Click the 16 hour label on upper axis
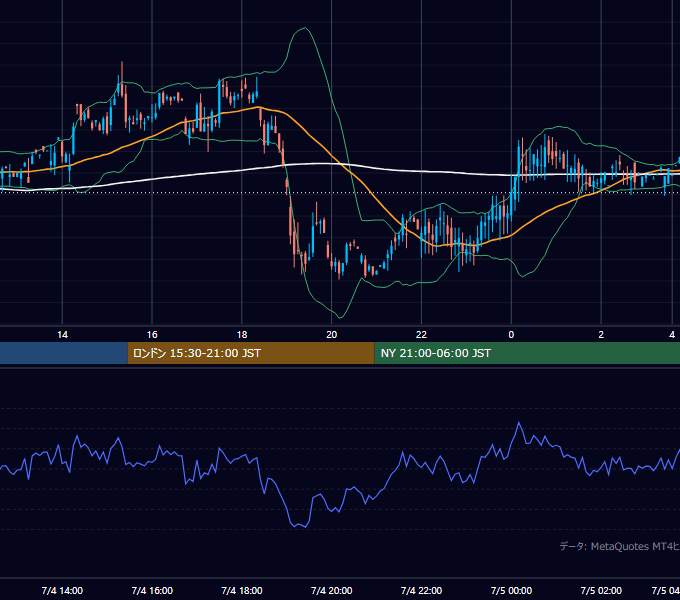Viewport: 680px width, 600px height. 152,335
